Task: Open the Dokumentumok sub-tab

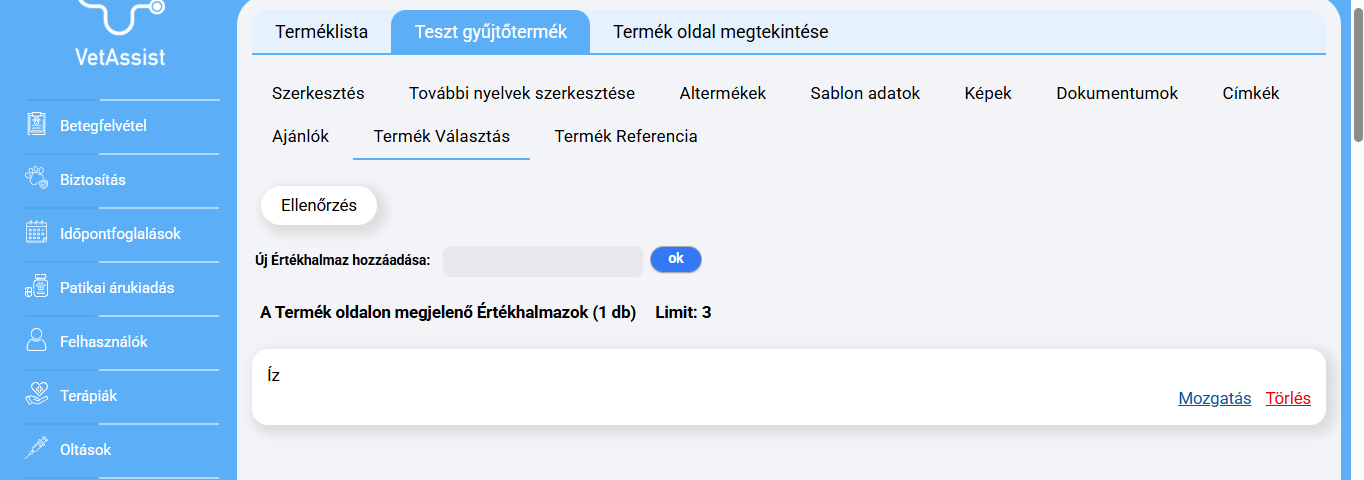Action: click(x=1117, y=94)
